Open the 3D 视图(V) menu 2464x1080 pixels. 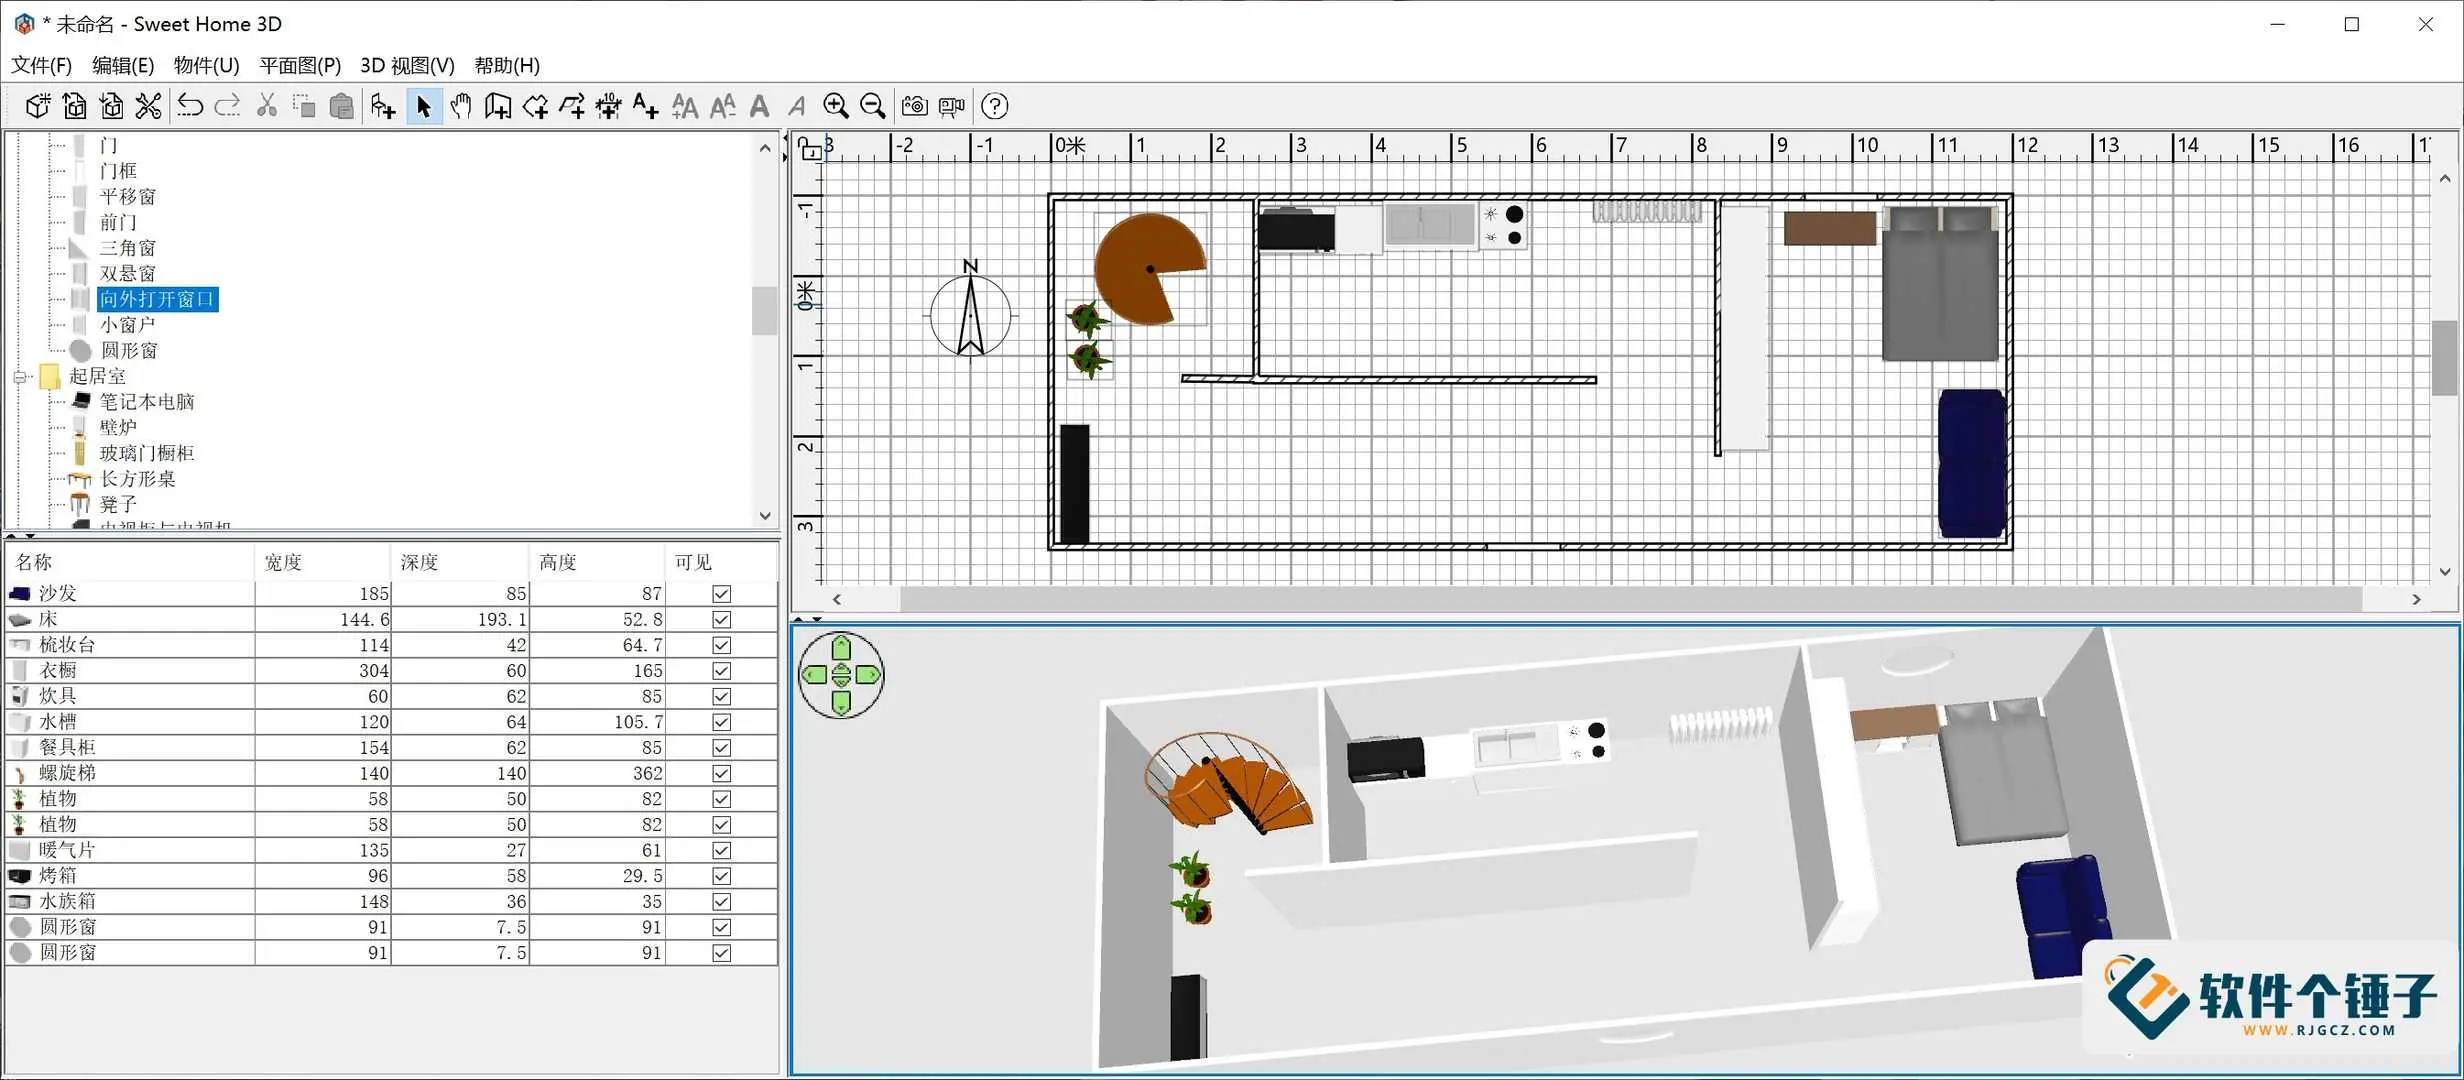[407, 65]
